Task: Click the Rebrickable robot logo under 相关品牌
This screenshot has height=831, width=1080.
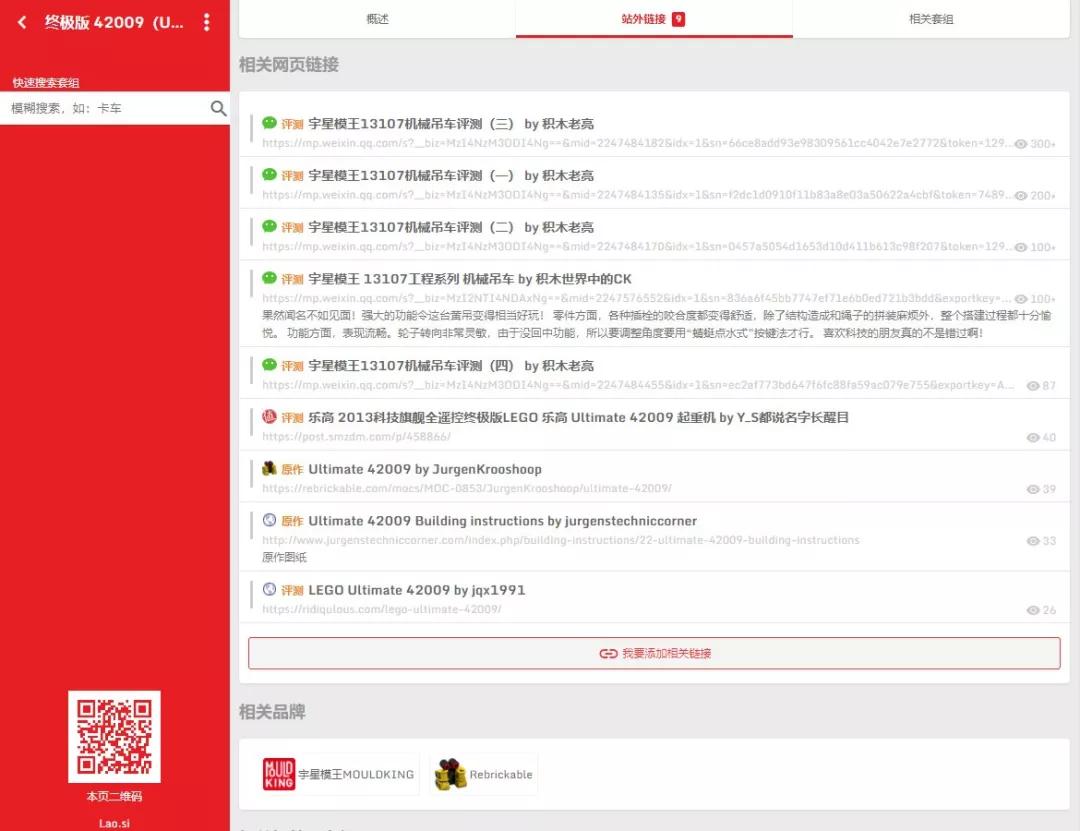Action: (x=452, y=772)
